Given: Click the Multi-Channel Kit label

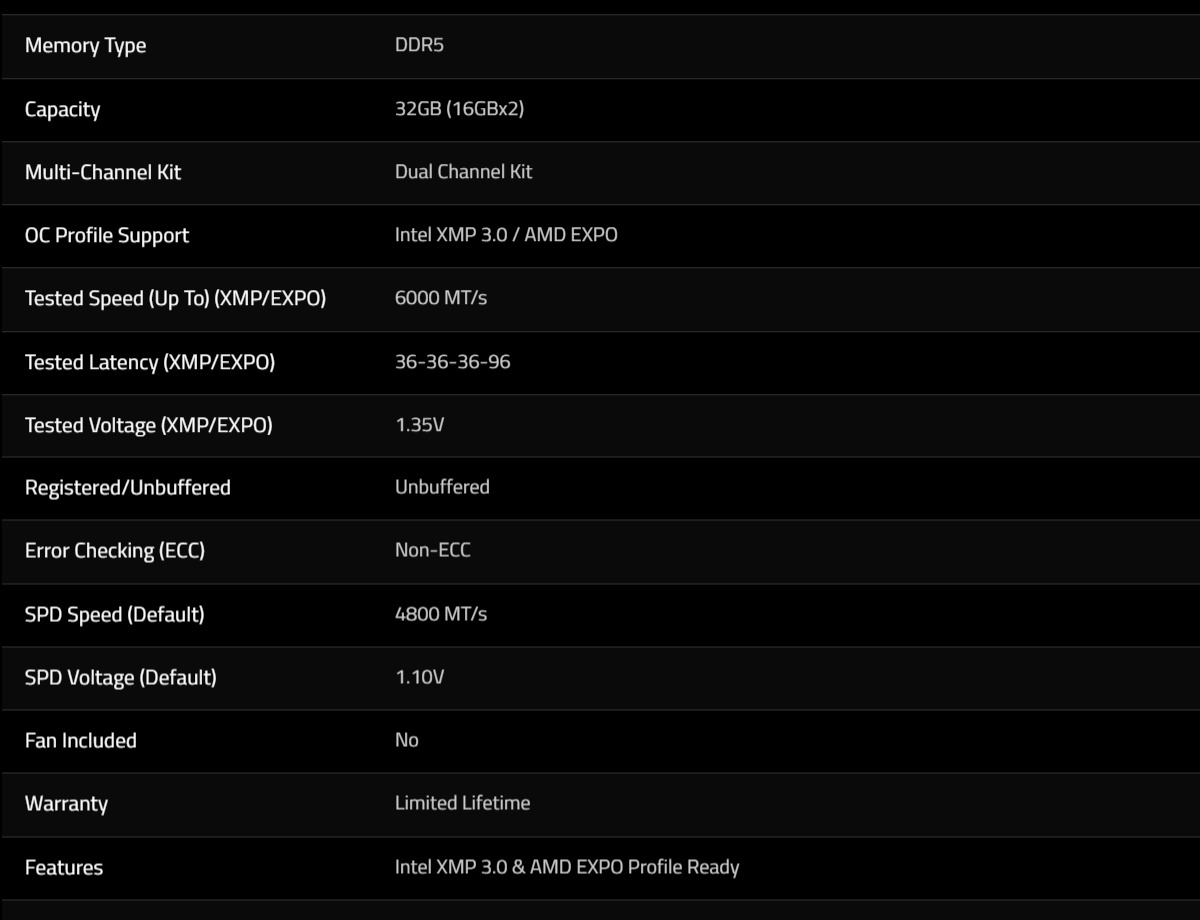Looking at the screenshot, I should click(103, 172).
